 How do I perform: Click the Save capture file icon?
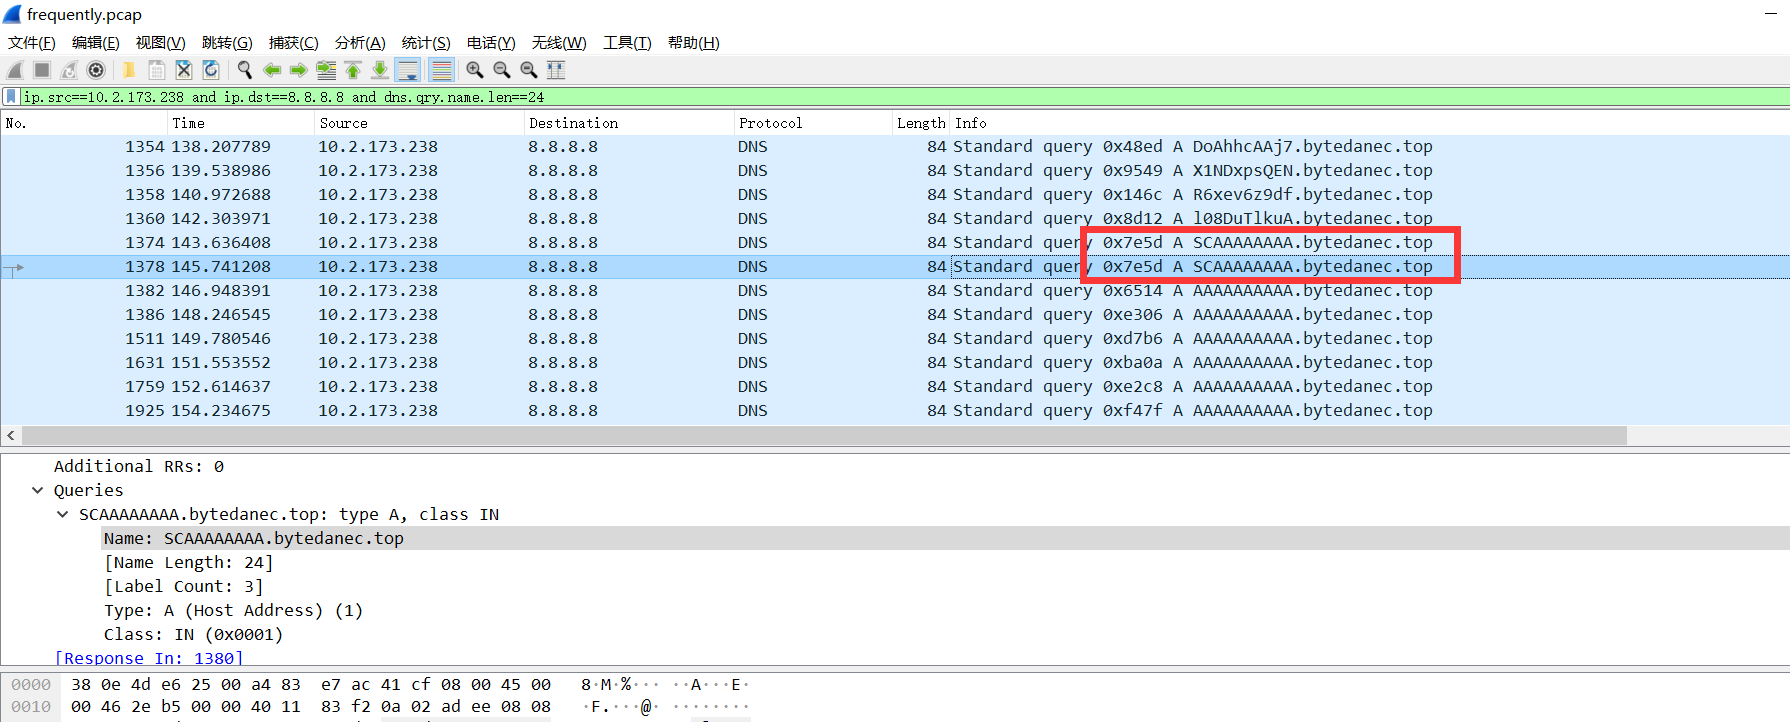point(156,70)
